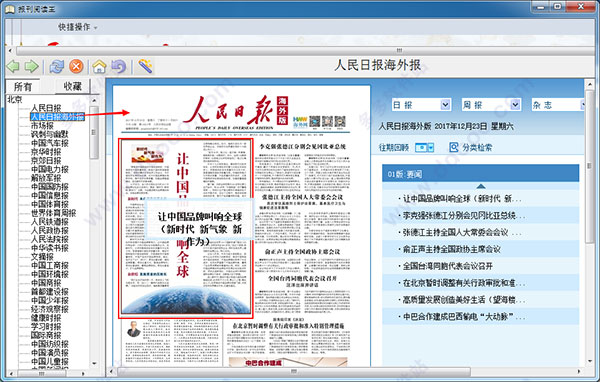Open the 快捷操作 menu

point(77,27)
